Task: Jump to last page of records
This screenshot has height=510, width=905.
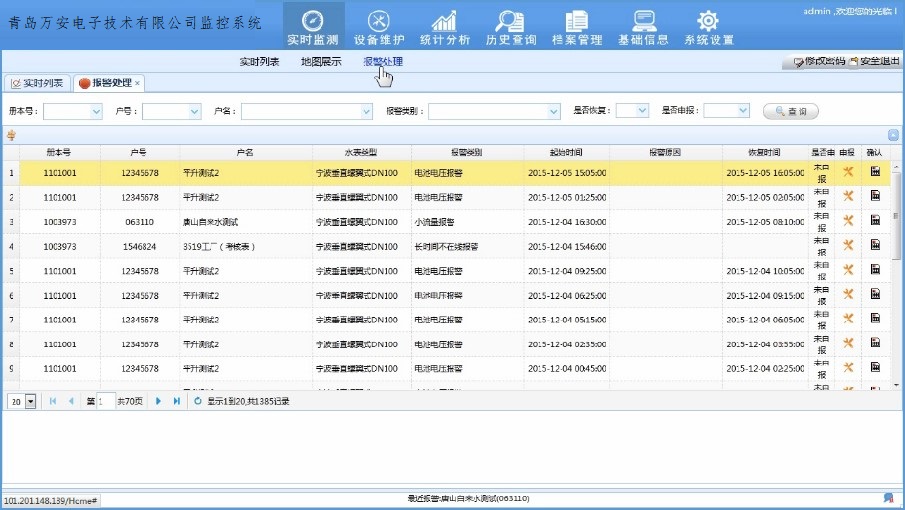Action: 177,401
